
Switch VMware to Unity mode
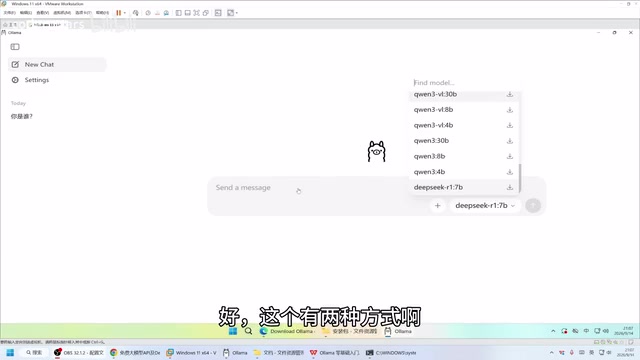pos(206,13)
